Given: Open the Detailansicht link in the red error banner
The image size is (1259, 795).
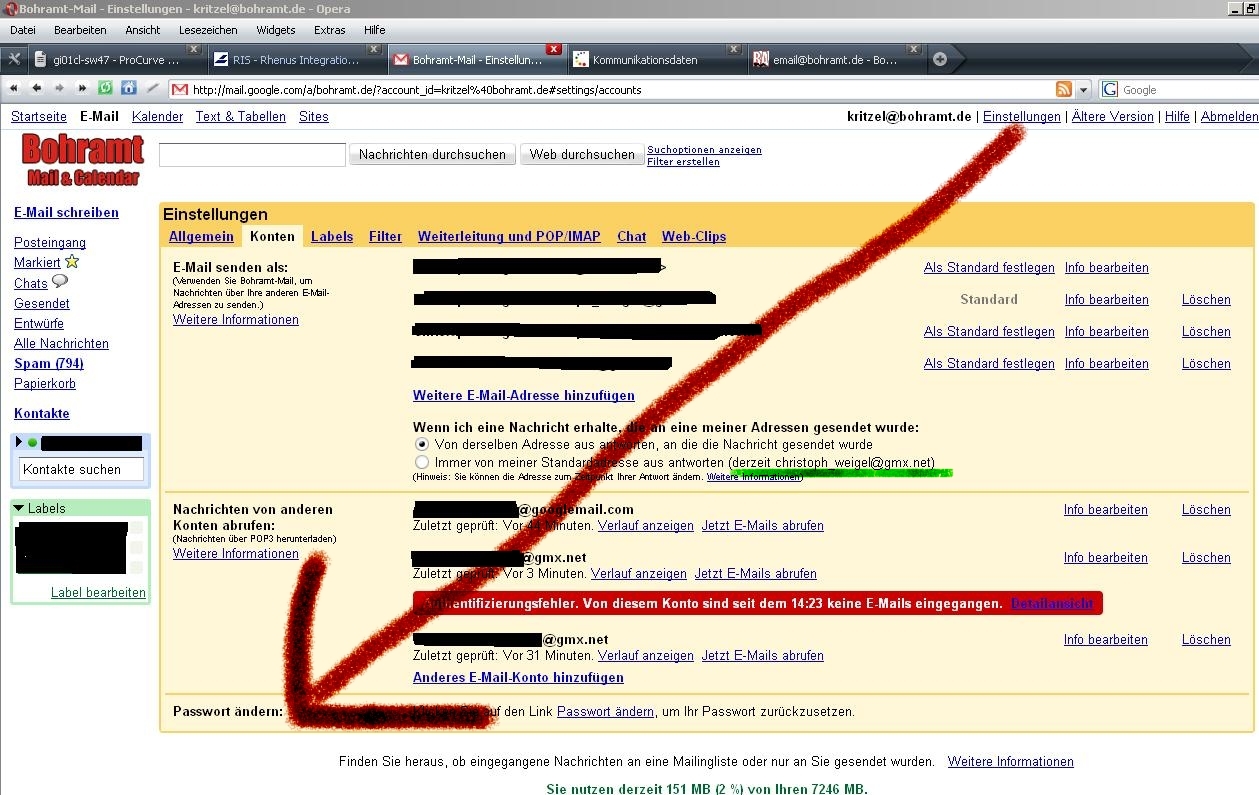Looking at the screenshot, I should [1052, 603].
